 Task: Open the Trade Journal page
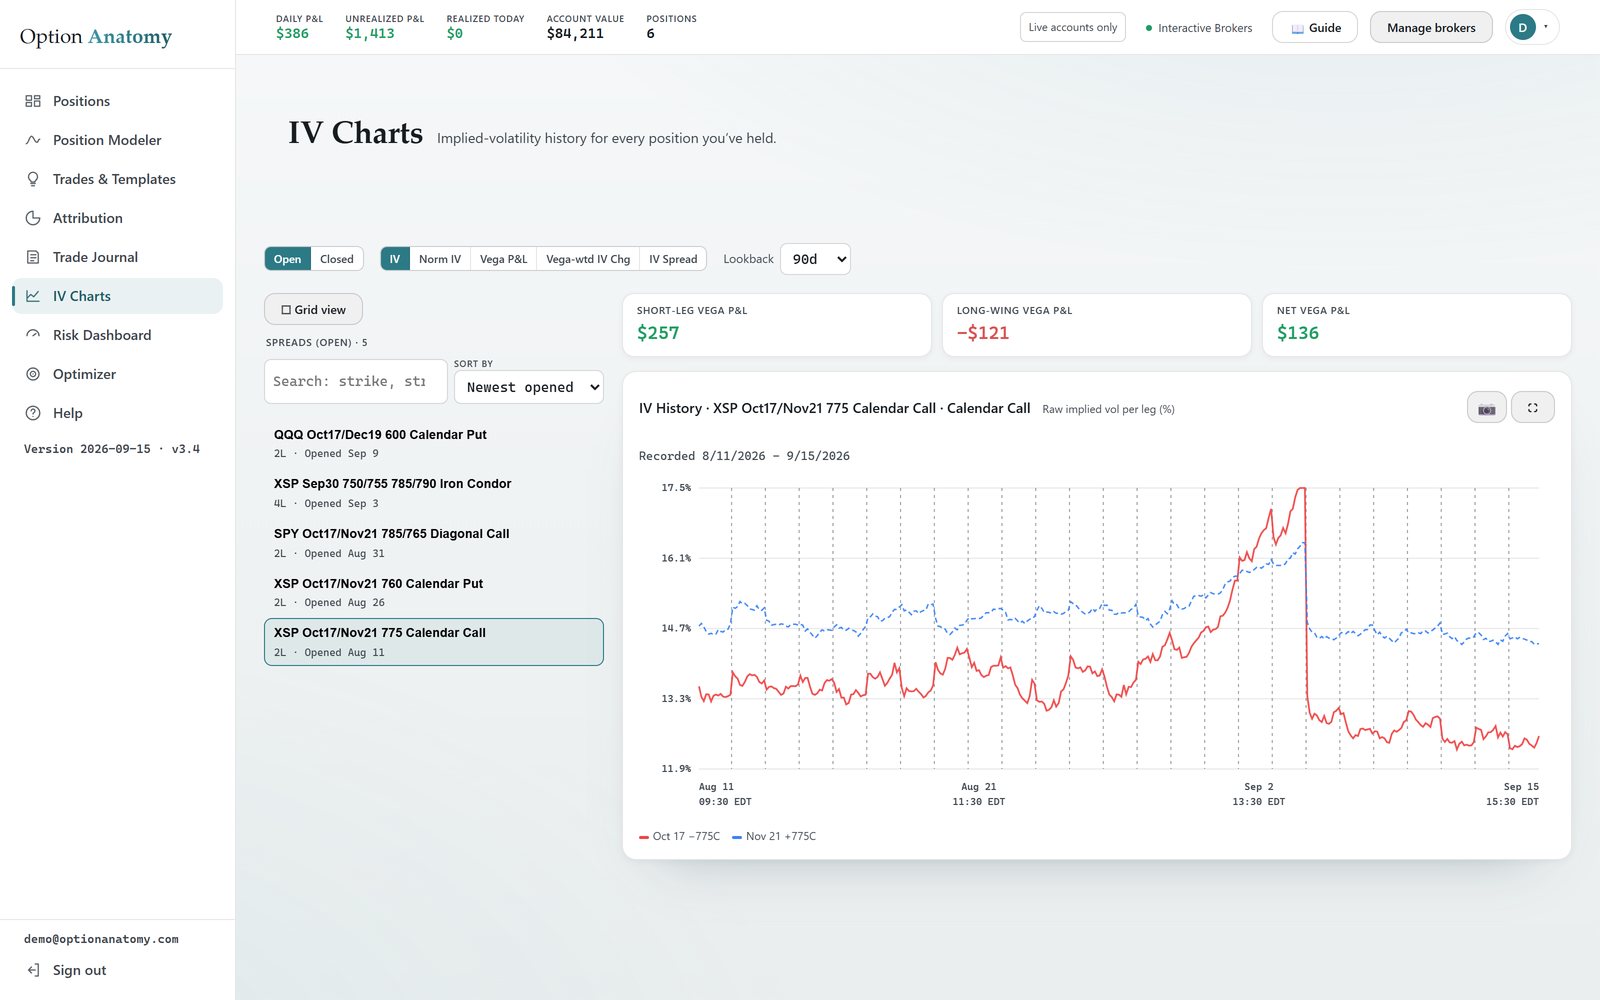tap(118, 257)
